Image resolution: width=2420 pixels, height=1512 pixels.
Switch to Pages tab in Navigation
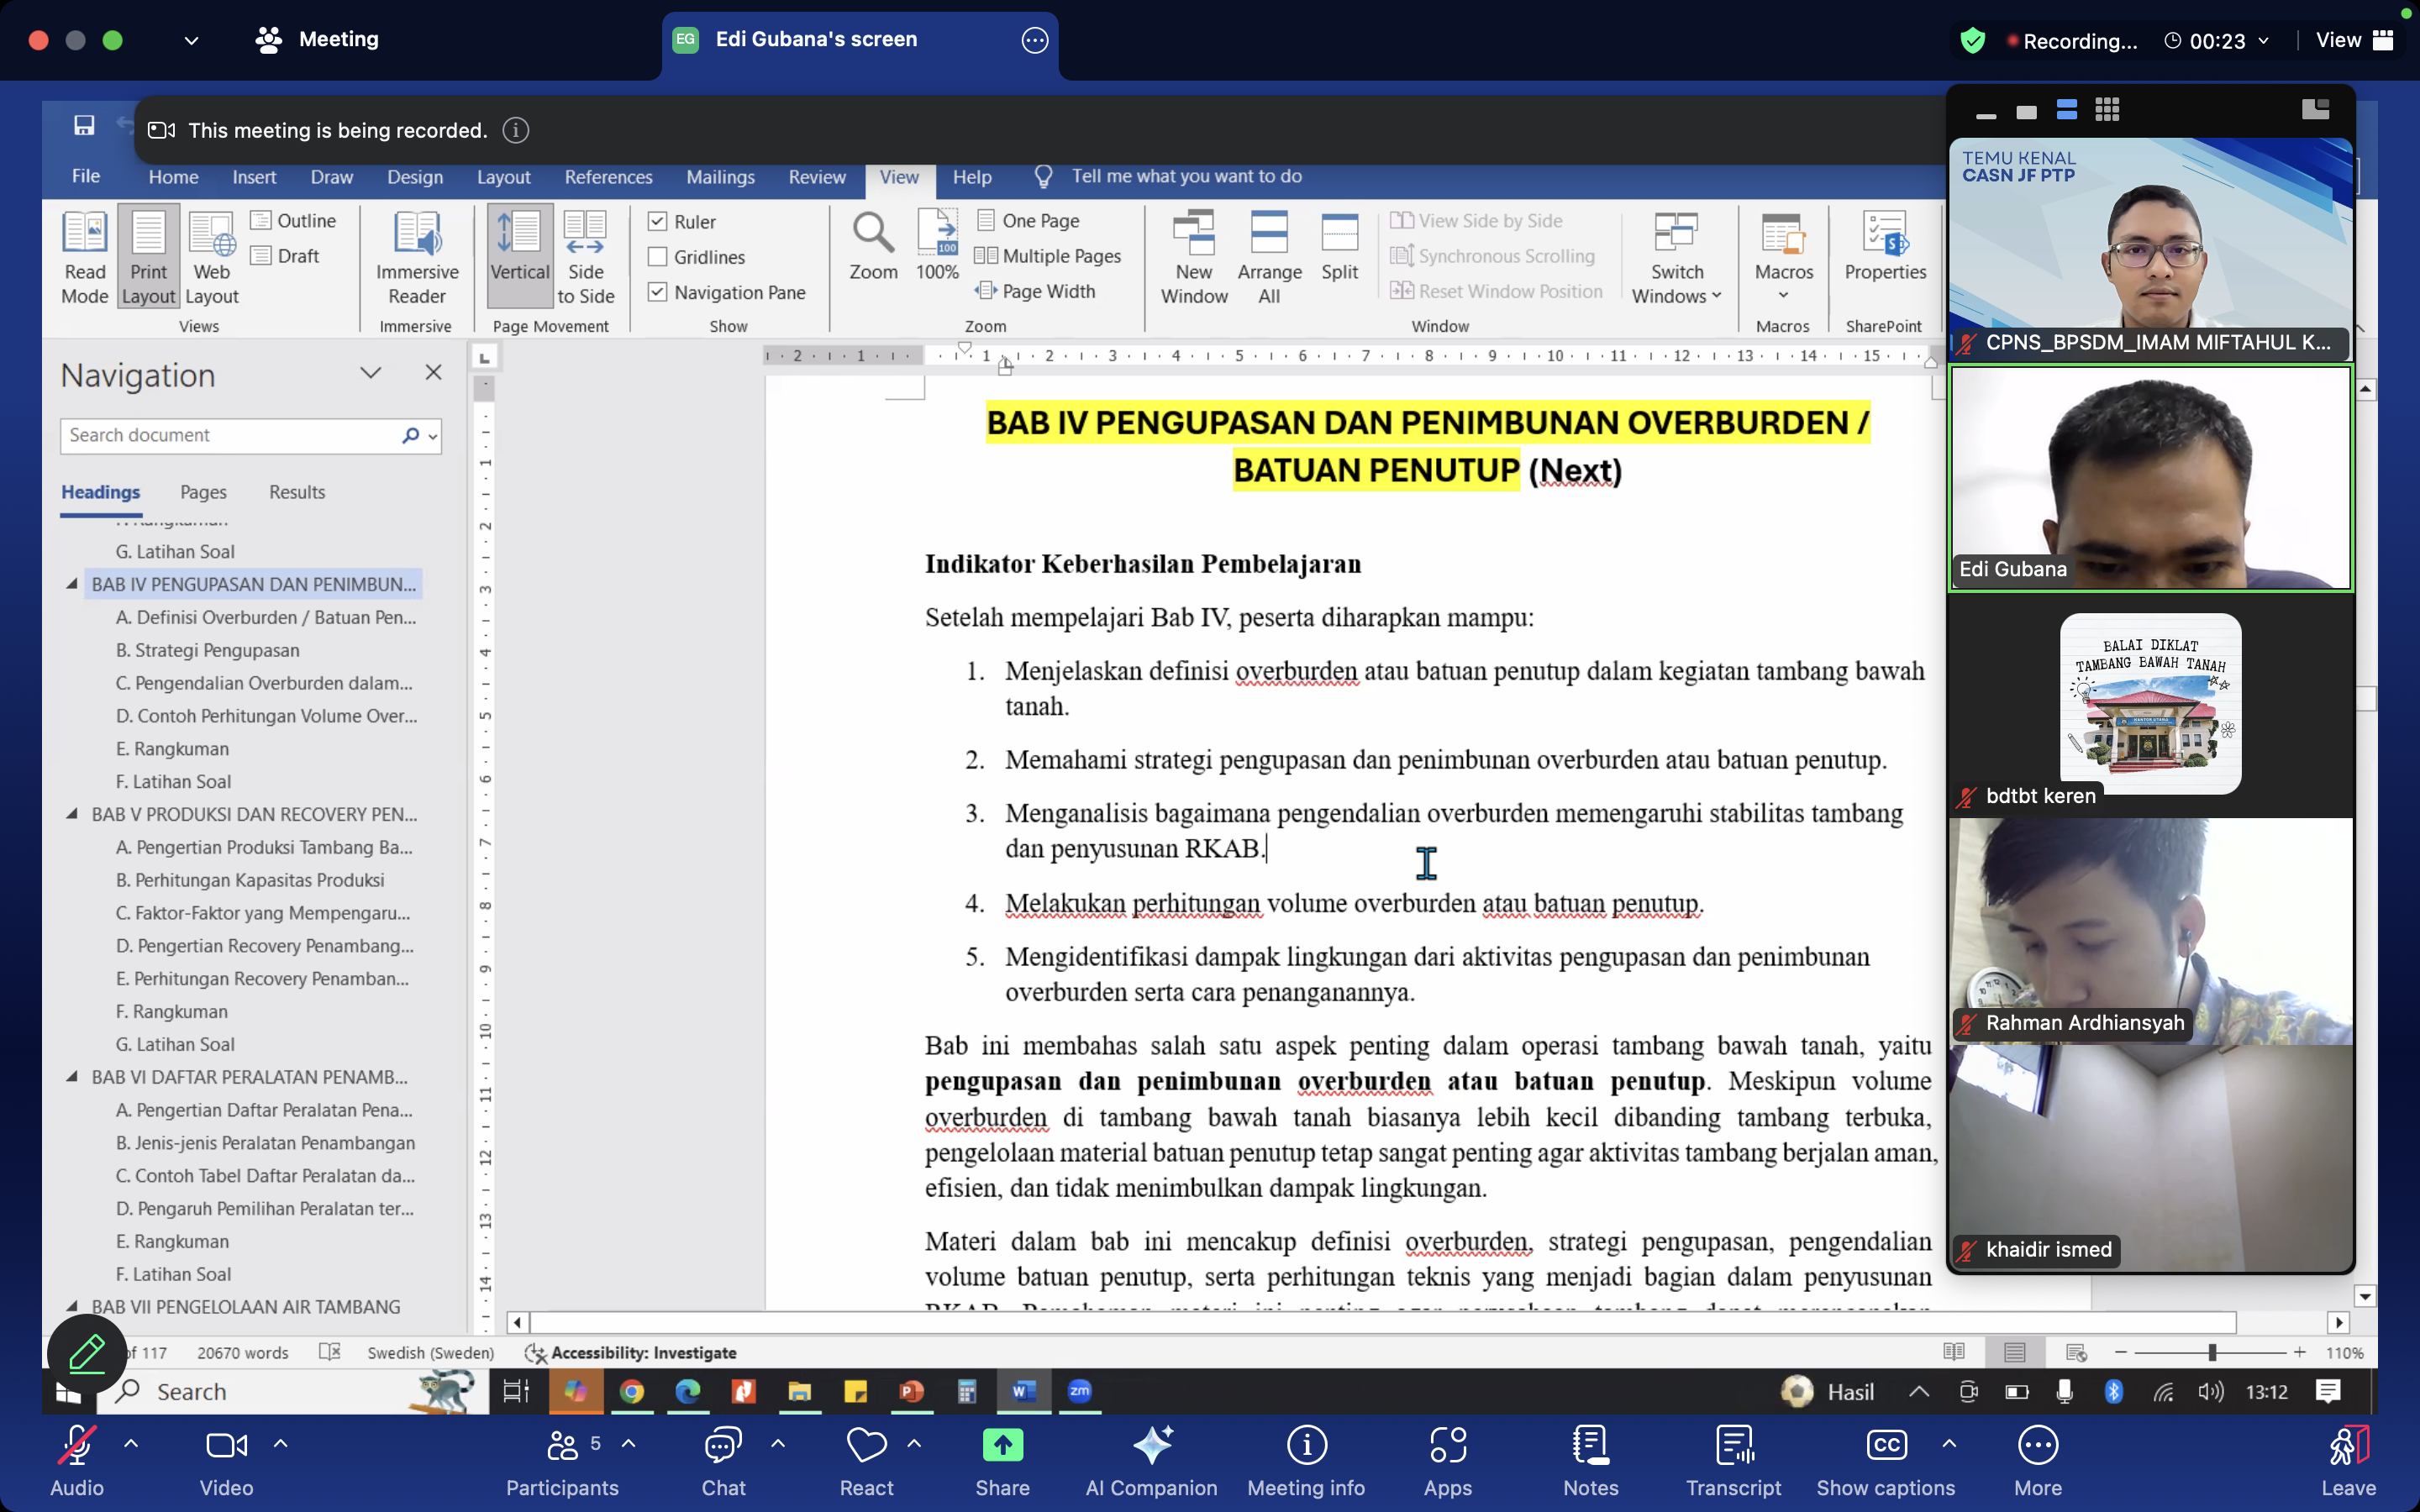(203, 492)
